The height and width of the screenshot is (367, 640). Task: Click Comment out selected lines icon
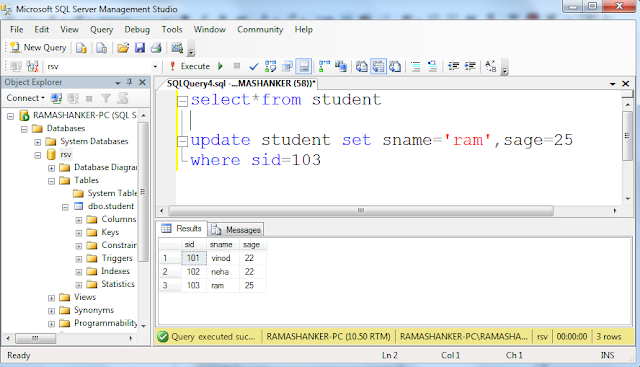[416, 66]
